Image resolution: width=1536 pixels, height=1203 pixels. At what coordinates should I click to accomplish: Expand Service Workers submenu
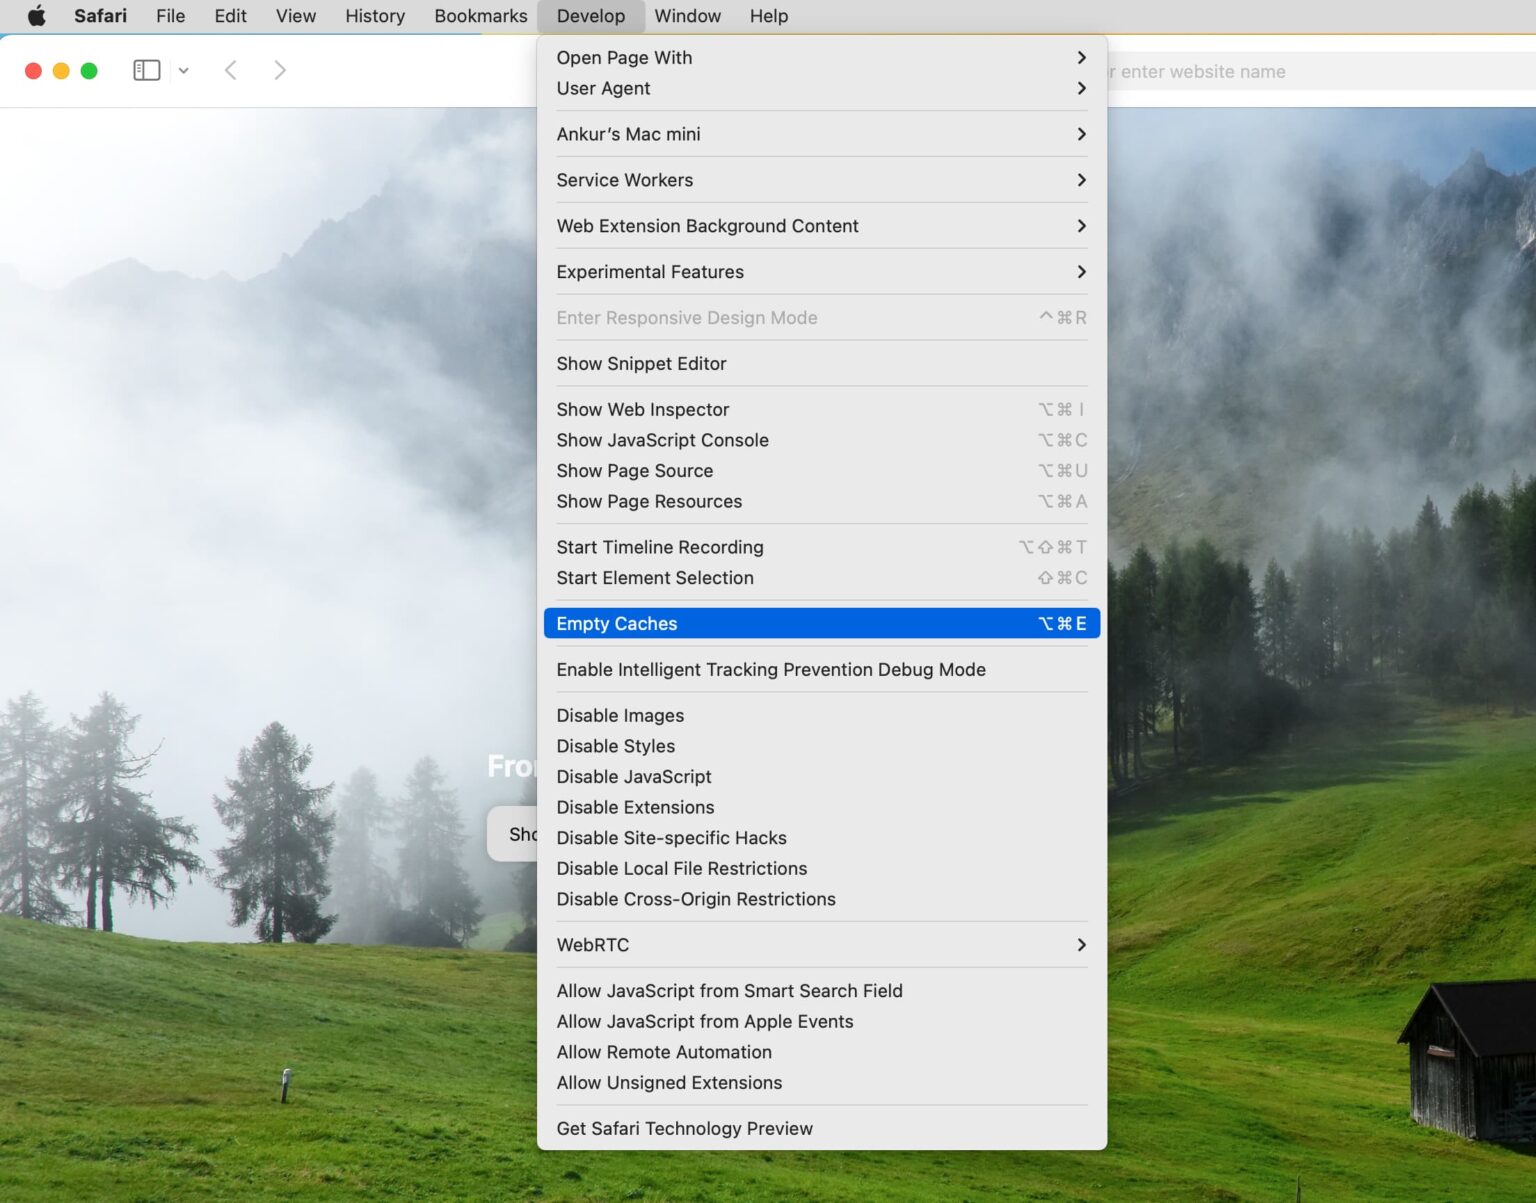click(x=822, y=180)
